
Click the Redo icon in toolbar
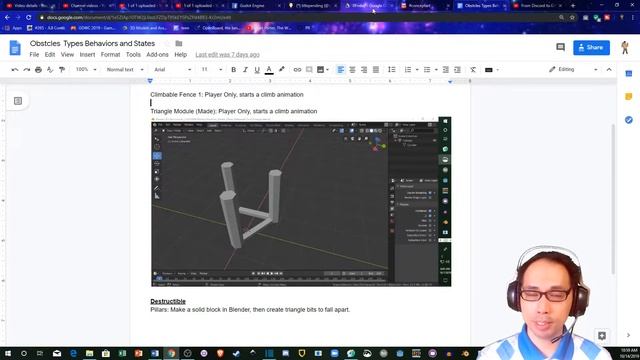27,70
